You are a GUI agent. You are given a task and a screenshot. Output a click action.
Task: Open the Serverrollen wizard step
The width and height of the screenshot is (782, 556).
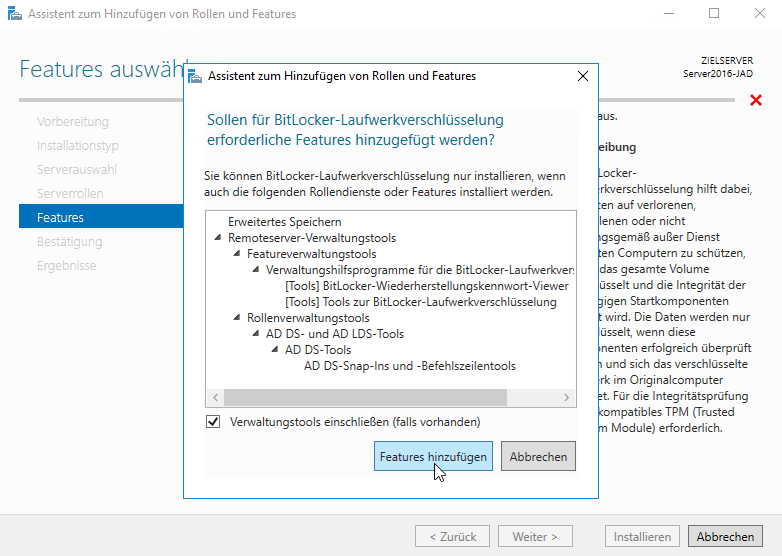70,193
